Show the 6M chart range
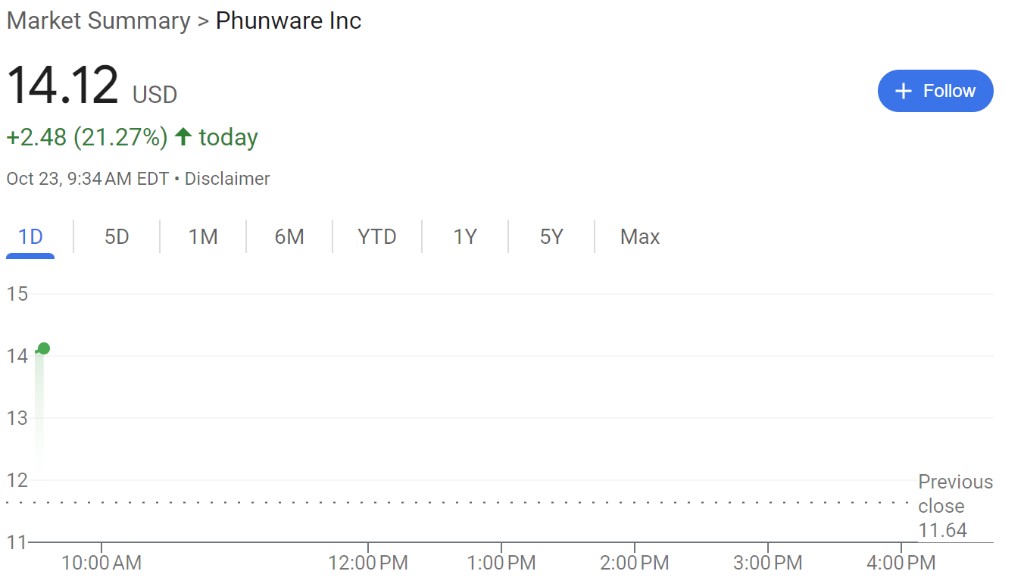This screenshot has height=584, width=1024. (289, 237)
